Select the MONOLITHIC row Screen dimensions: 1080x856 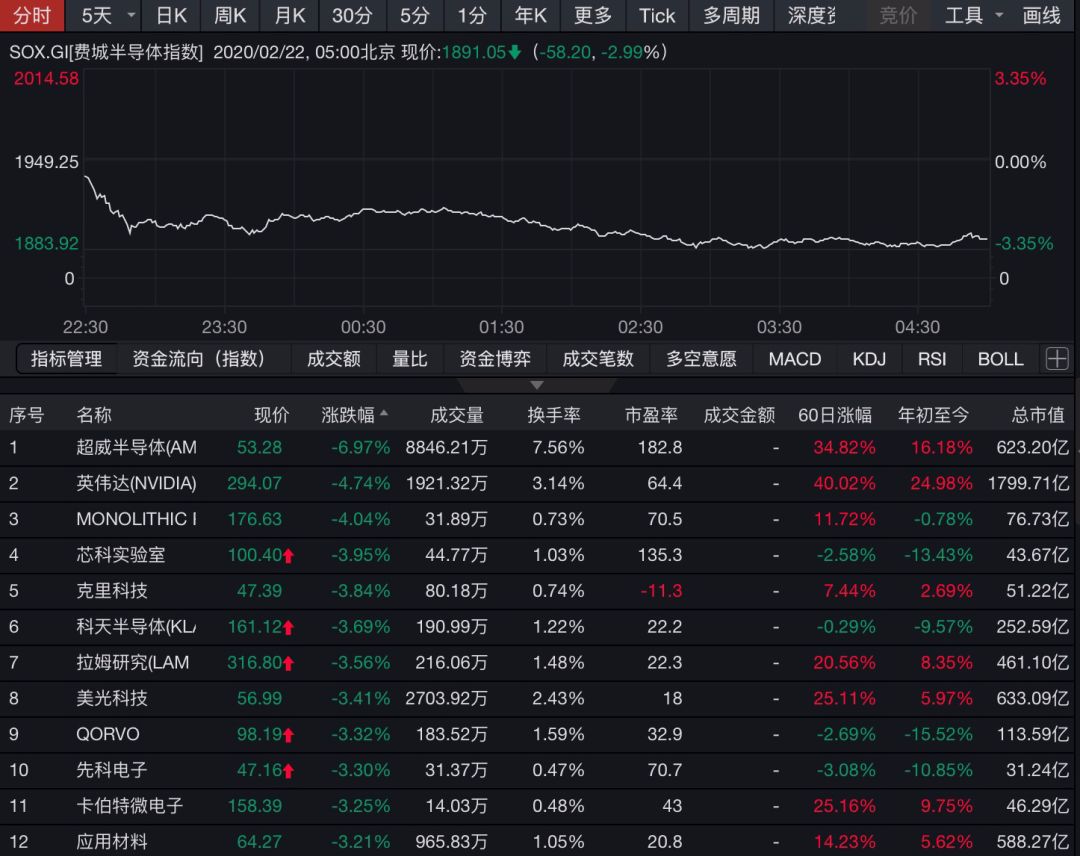pyautogui.click(x=537, y=519)
